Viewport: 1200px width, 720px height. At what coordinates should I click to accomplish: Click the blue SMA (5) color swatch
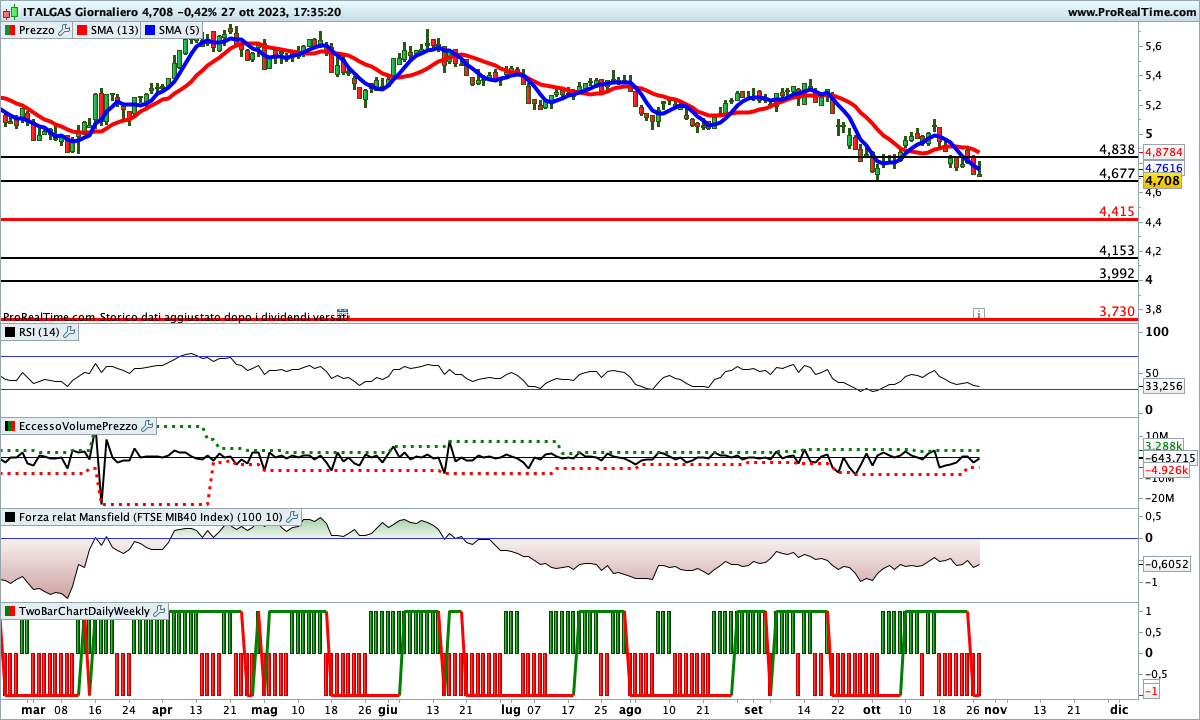[x=151, y=30]
